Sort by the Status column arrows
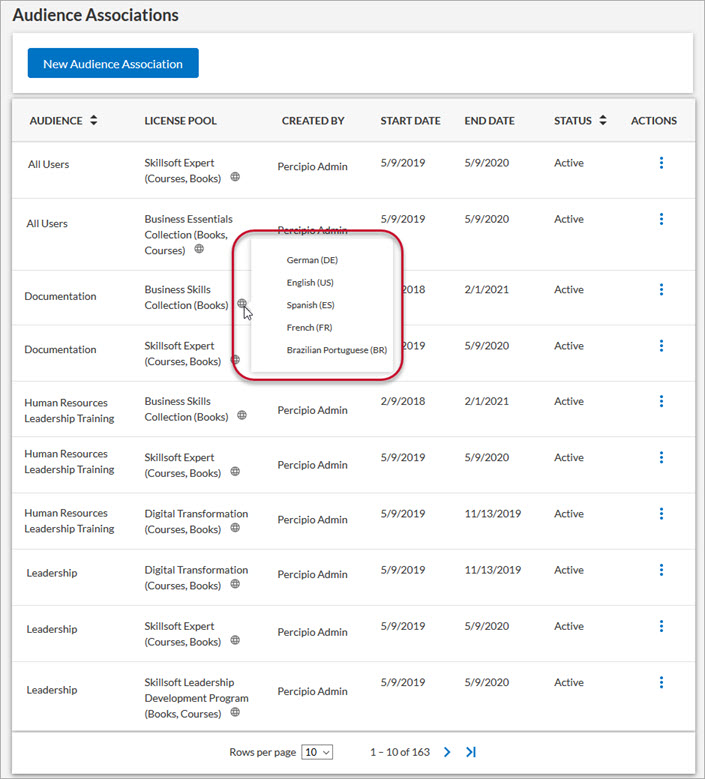The width and height of the screenshot is (705, 779). (603, 120)
